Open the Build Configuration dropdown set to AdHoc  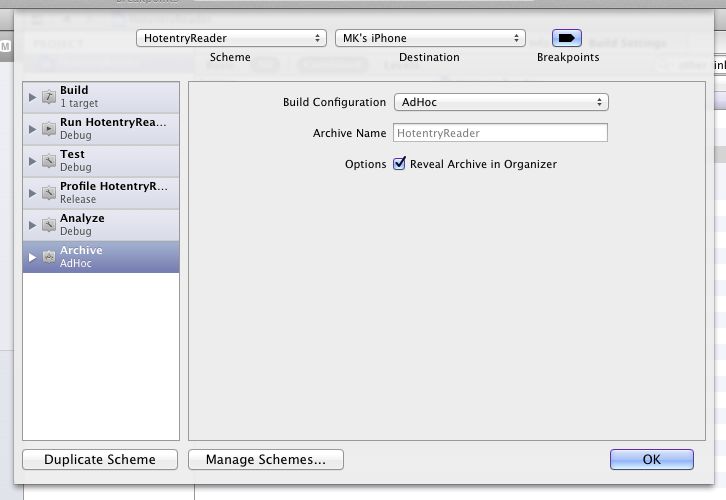click(501, 102)
